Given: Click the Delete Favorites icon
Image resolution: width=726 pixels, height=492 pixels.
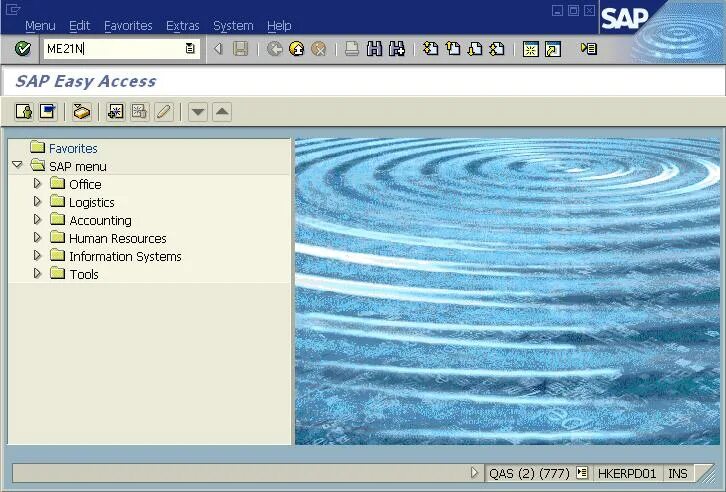Looking at the screenshot, I should (139, 112).
